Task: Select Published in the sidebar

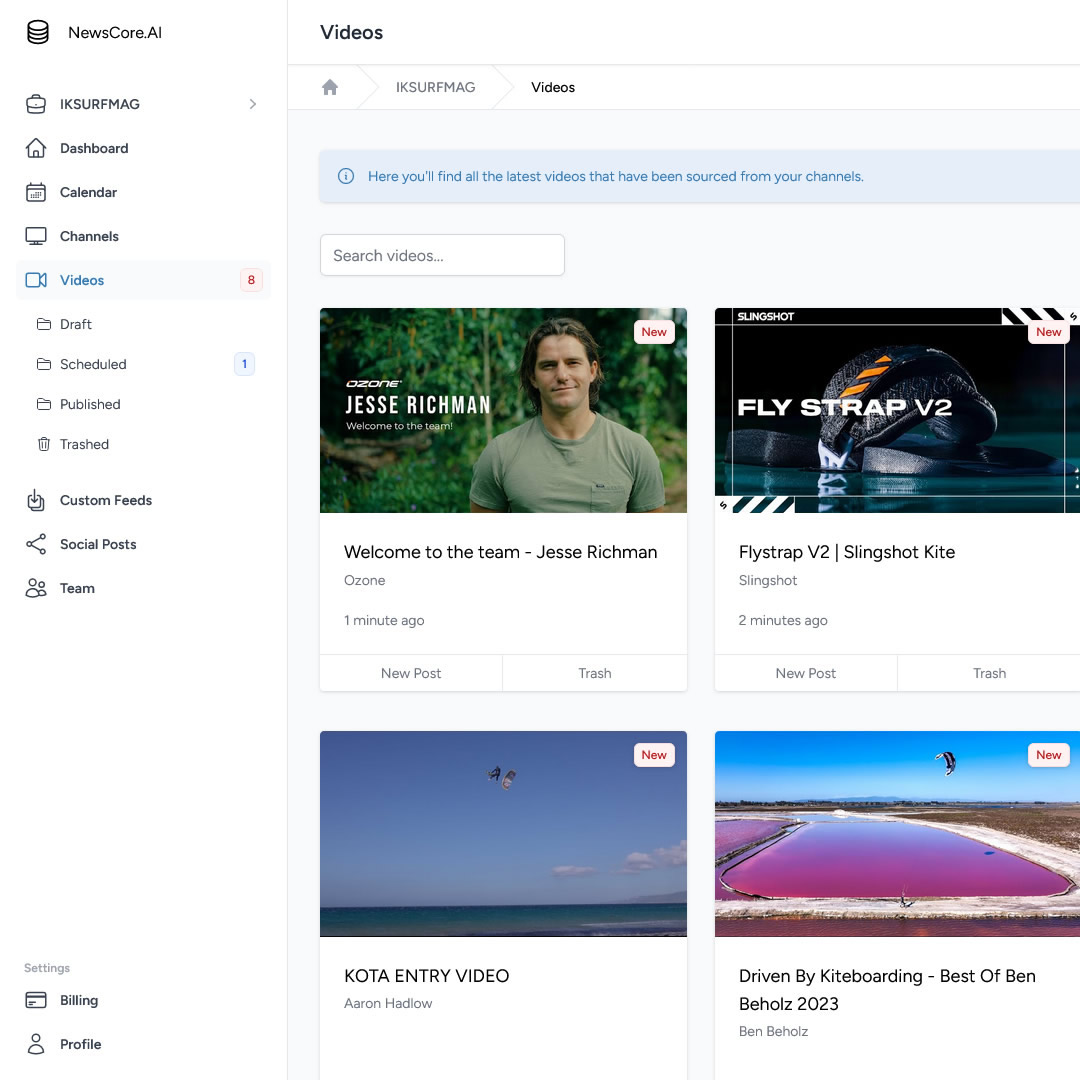Action: pos(90,404)
